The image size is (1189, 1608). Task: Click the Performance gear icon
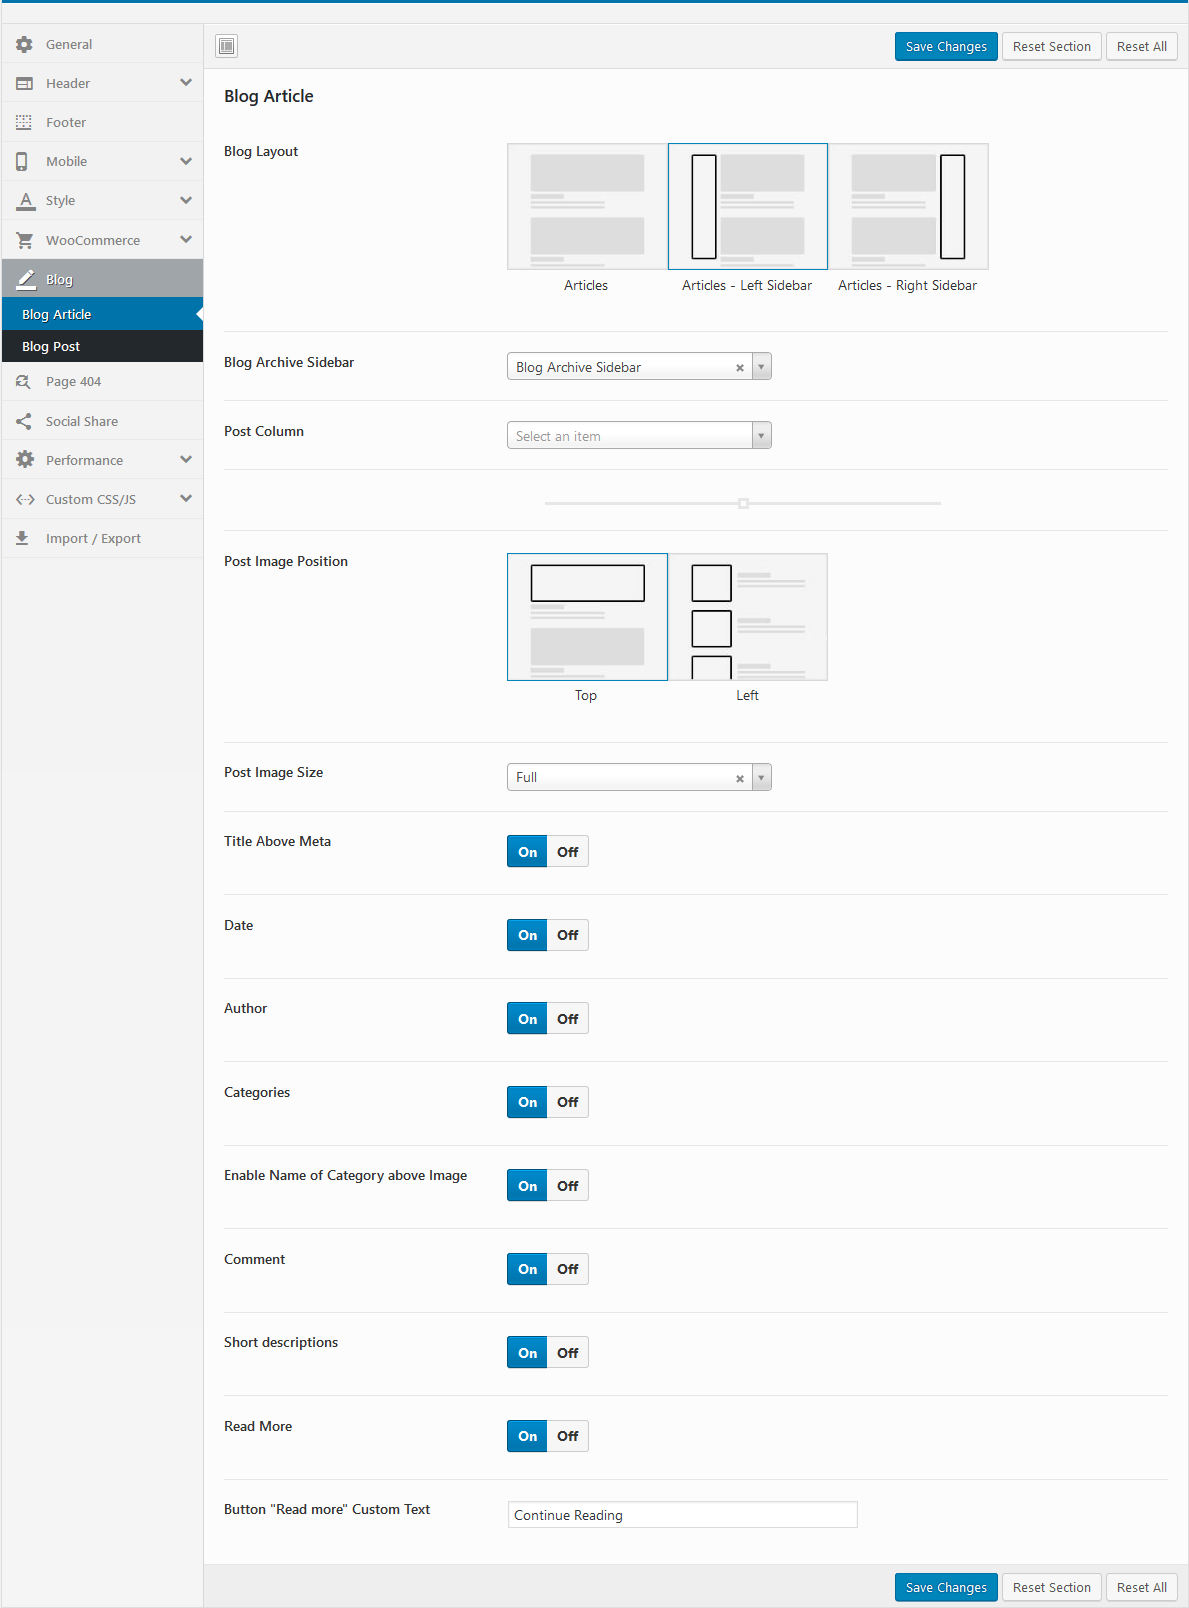[x=25, y=460]
